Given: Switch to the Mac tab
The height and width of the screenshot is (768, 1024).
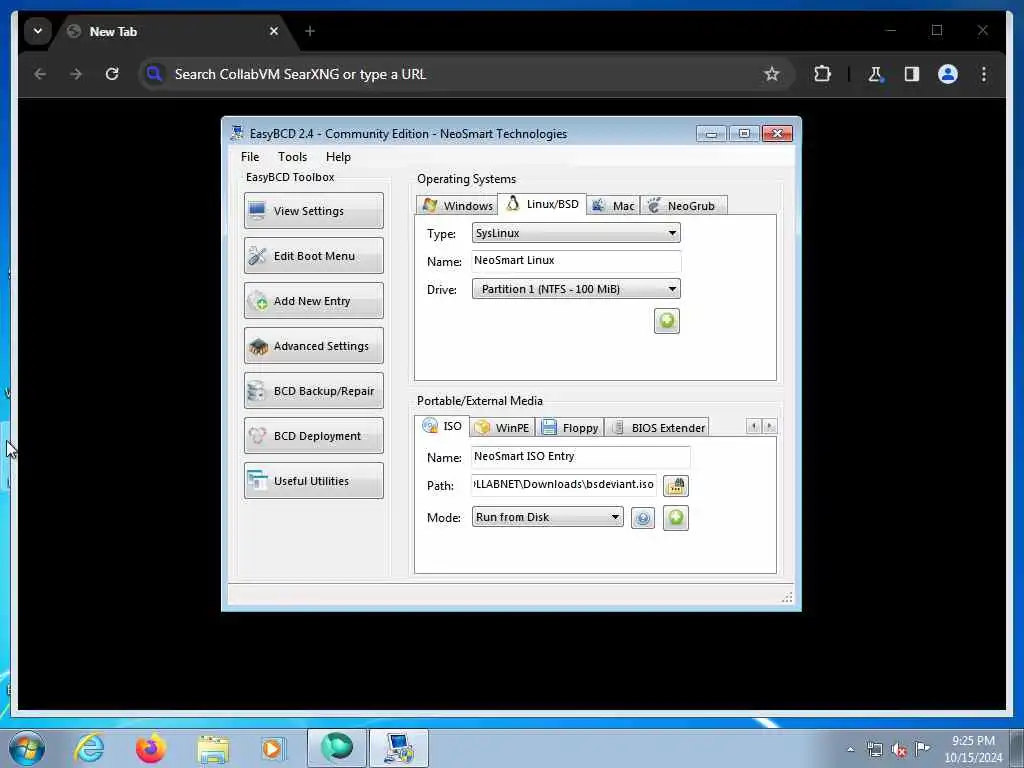Looking at the screenshot, I should point(613,206).
